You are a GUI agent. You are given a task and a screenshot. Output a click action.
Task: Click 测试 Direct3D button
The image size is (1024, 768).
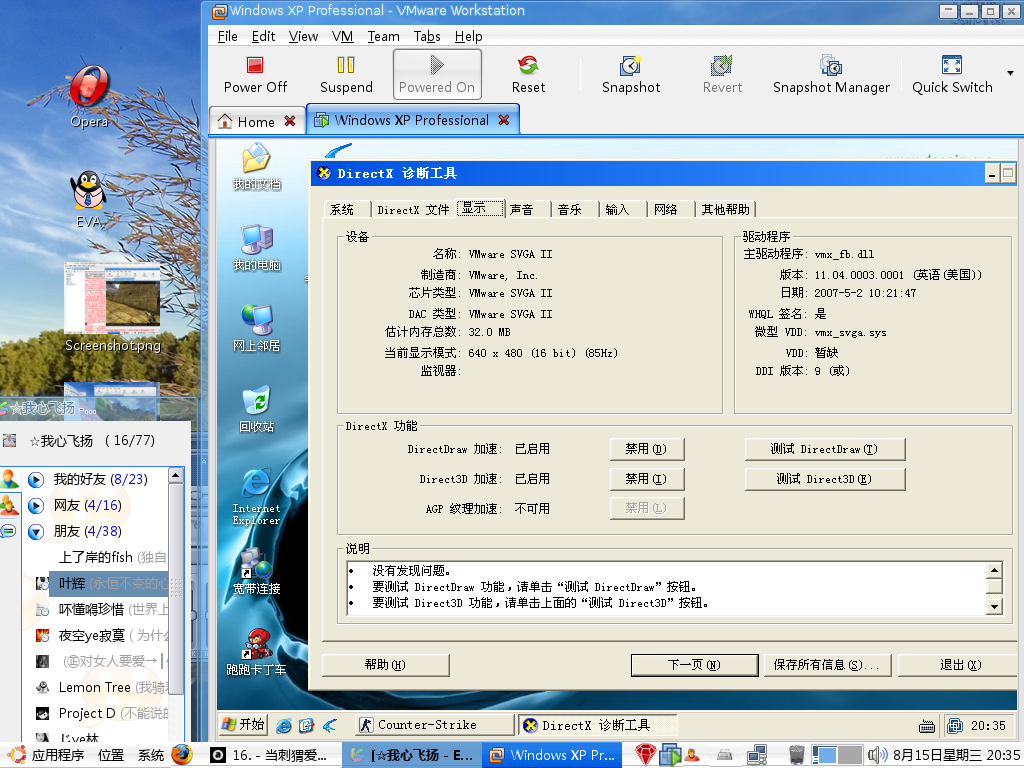(825, 479)
